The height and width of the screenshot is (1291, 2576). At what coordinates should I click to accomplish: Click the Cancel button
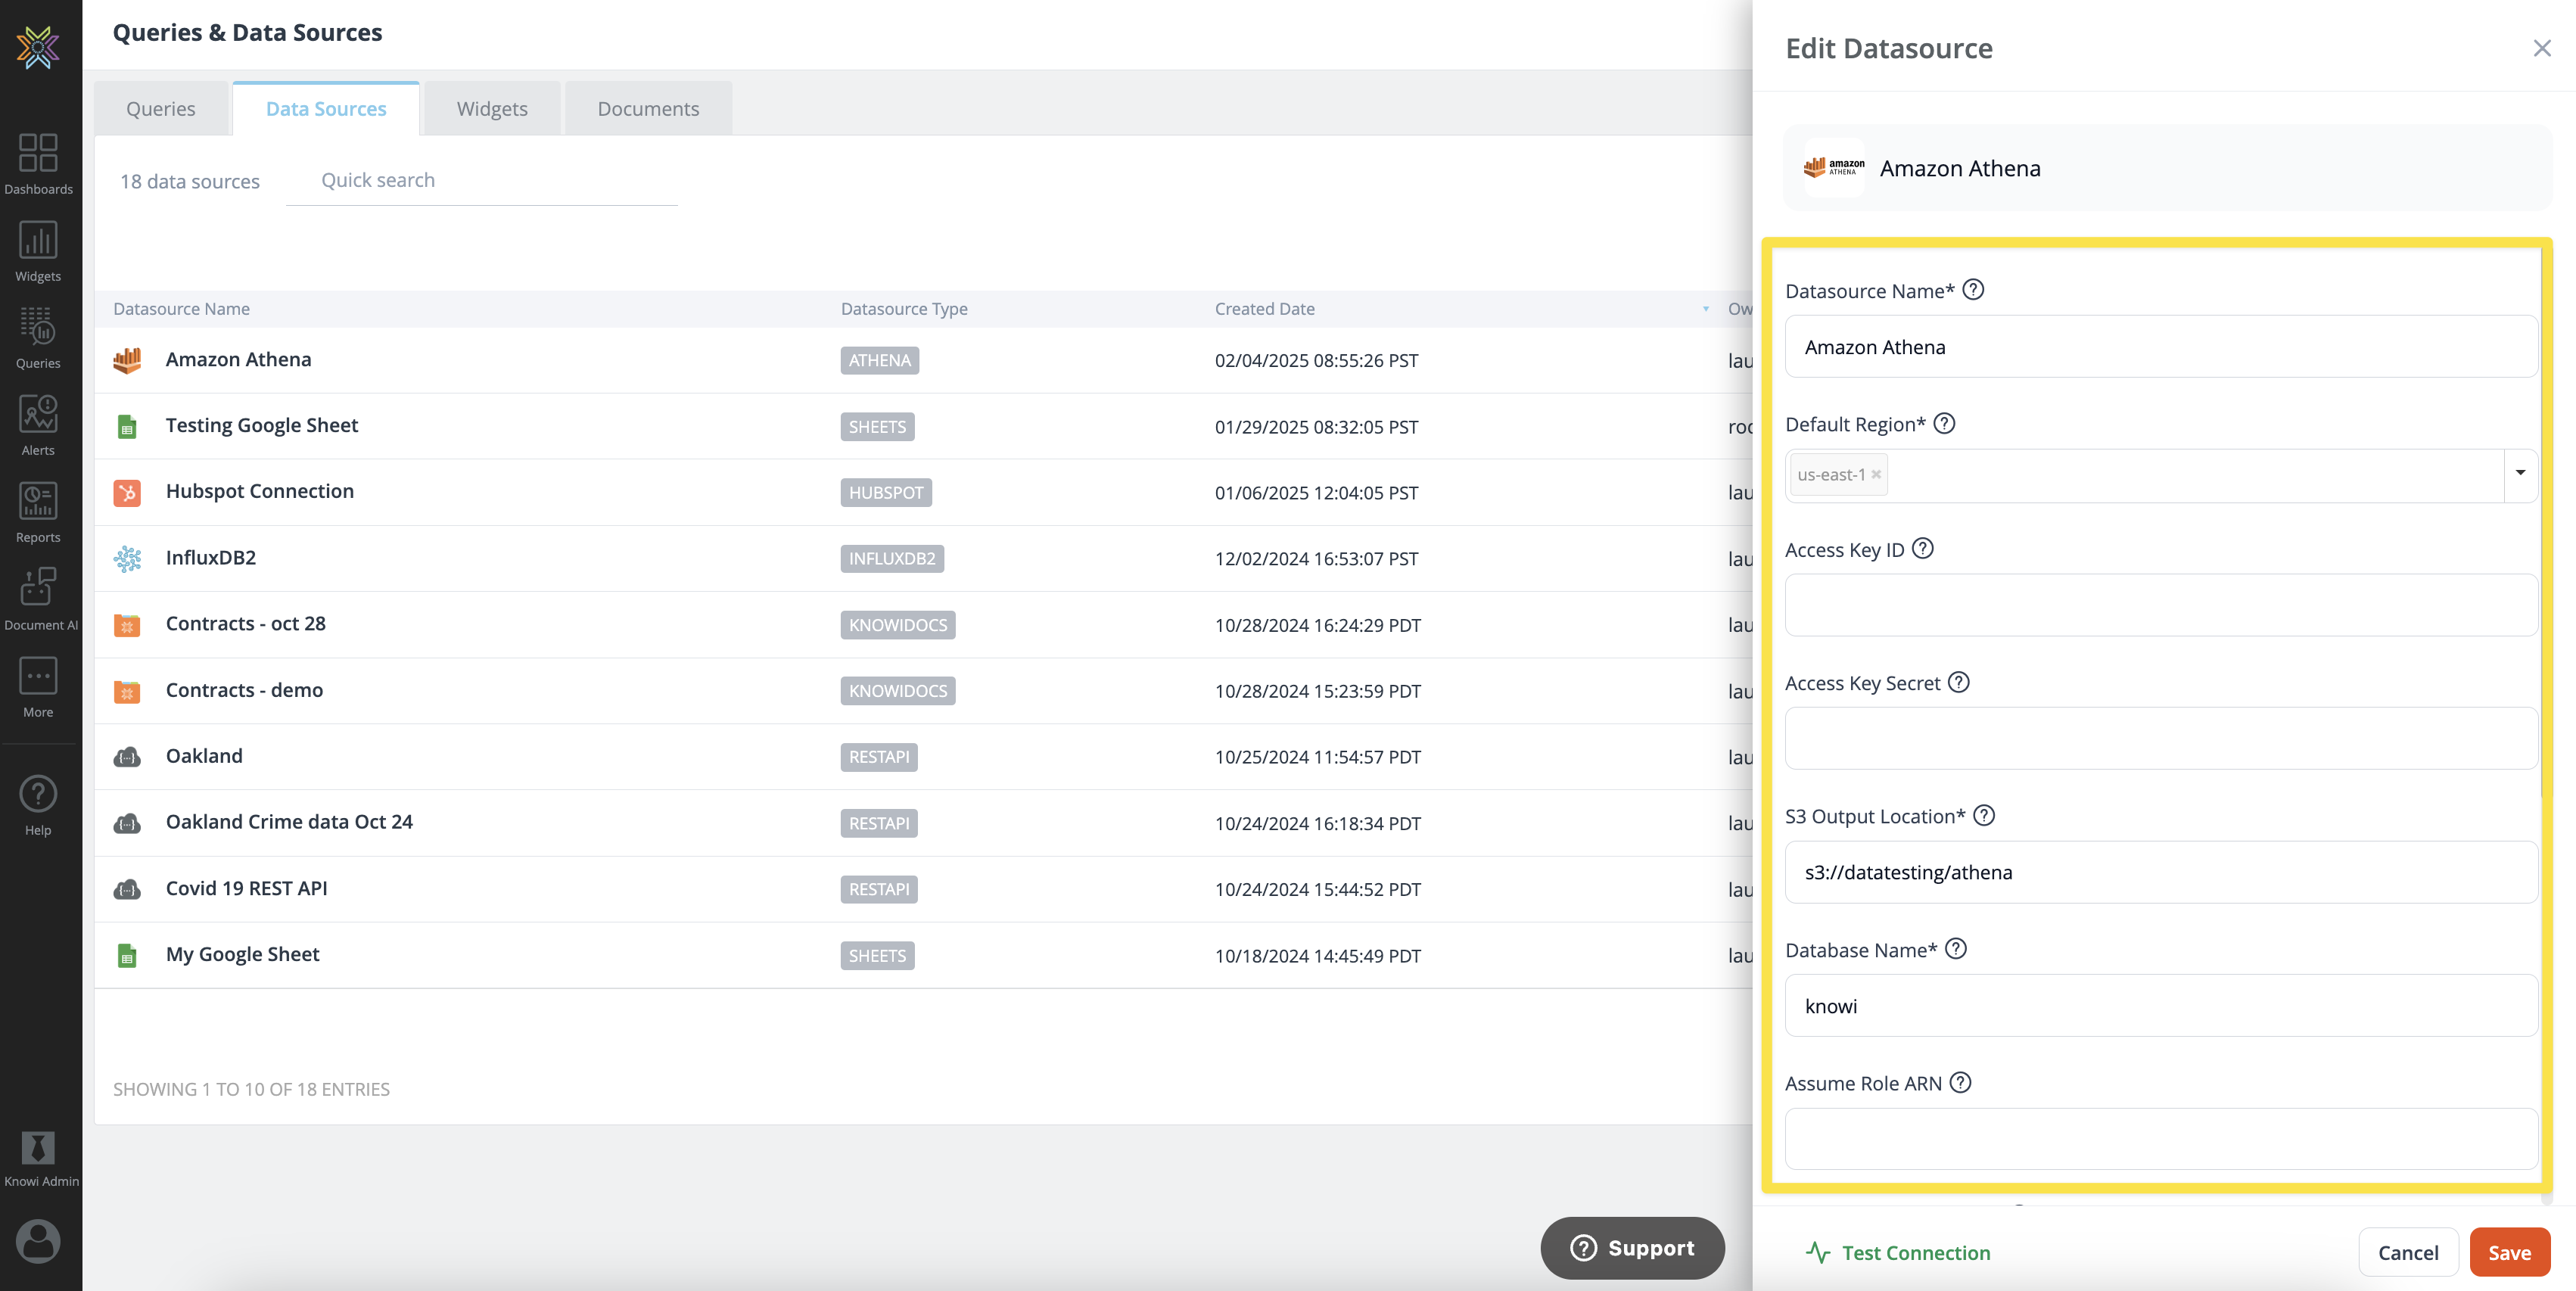(2407, 1252)
